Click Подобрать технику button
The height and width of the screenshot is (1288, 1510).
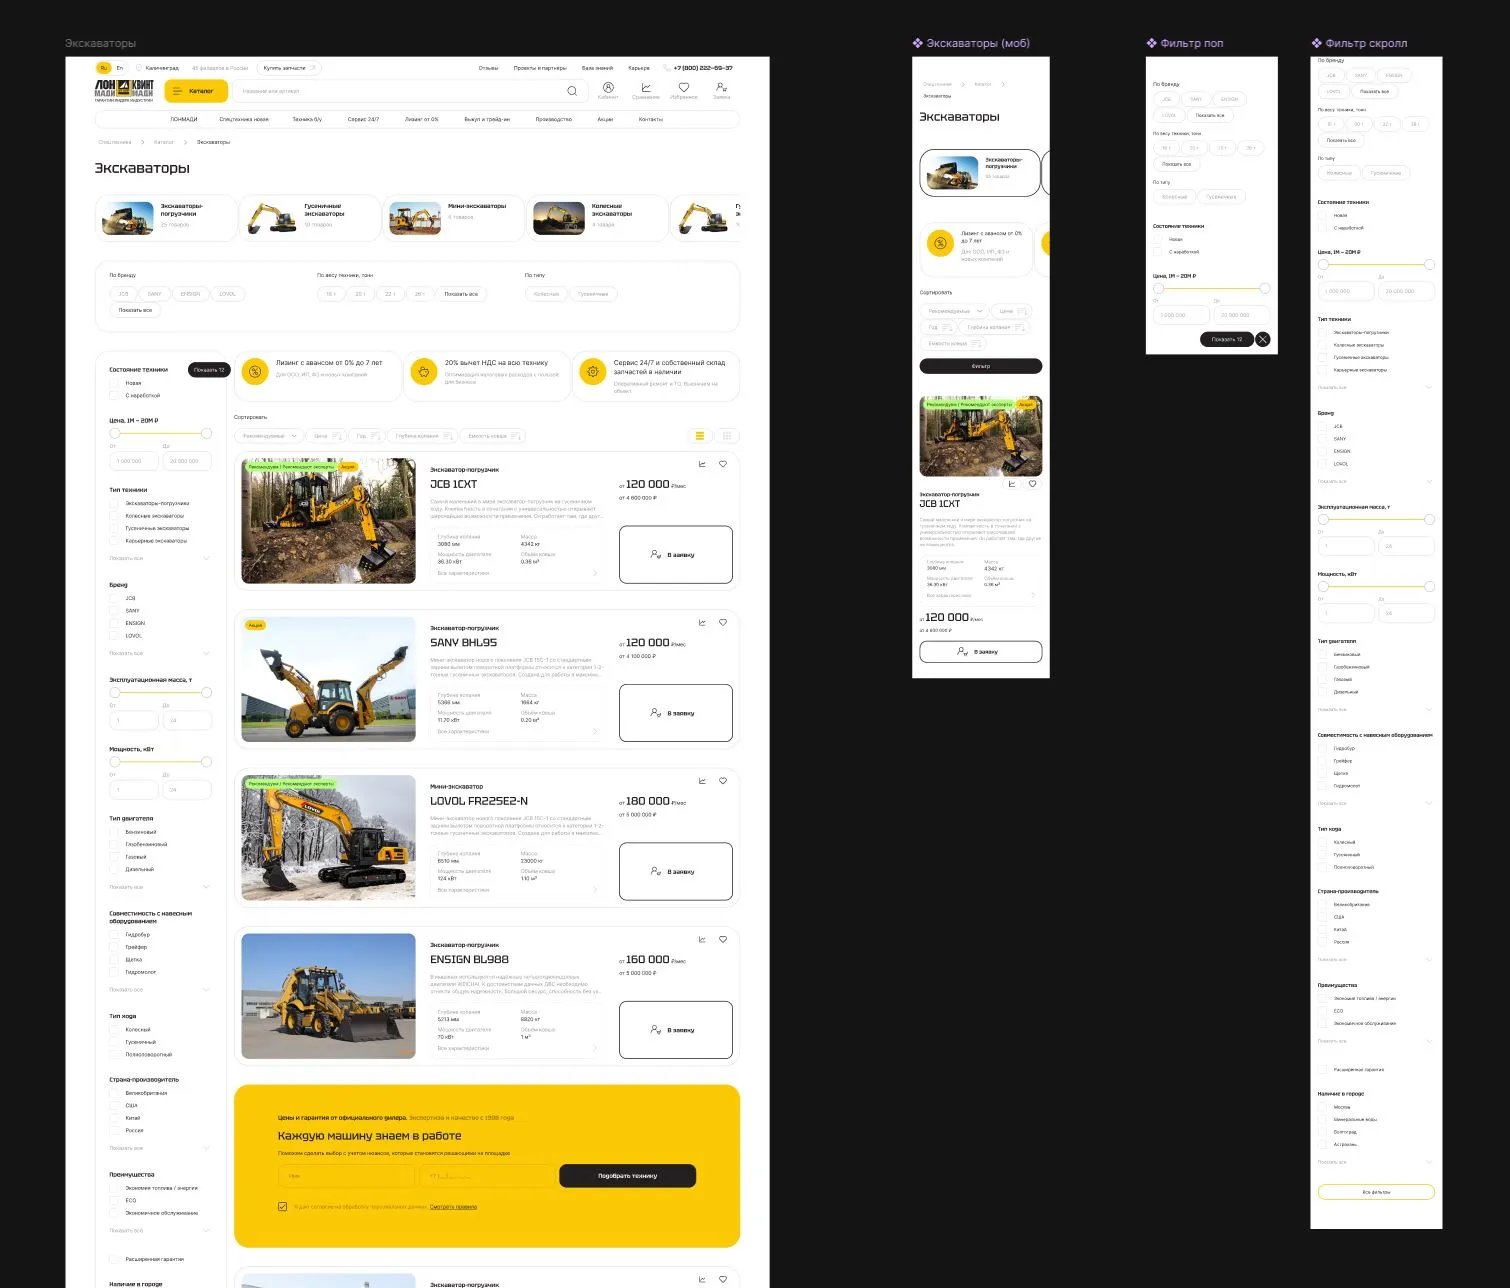(x=627, y=1176)
